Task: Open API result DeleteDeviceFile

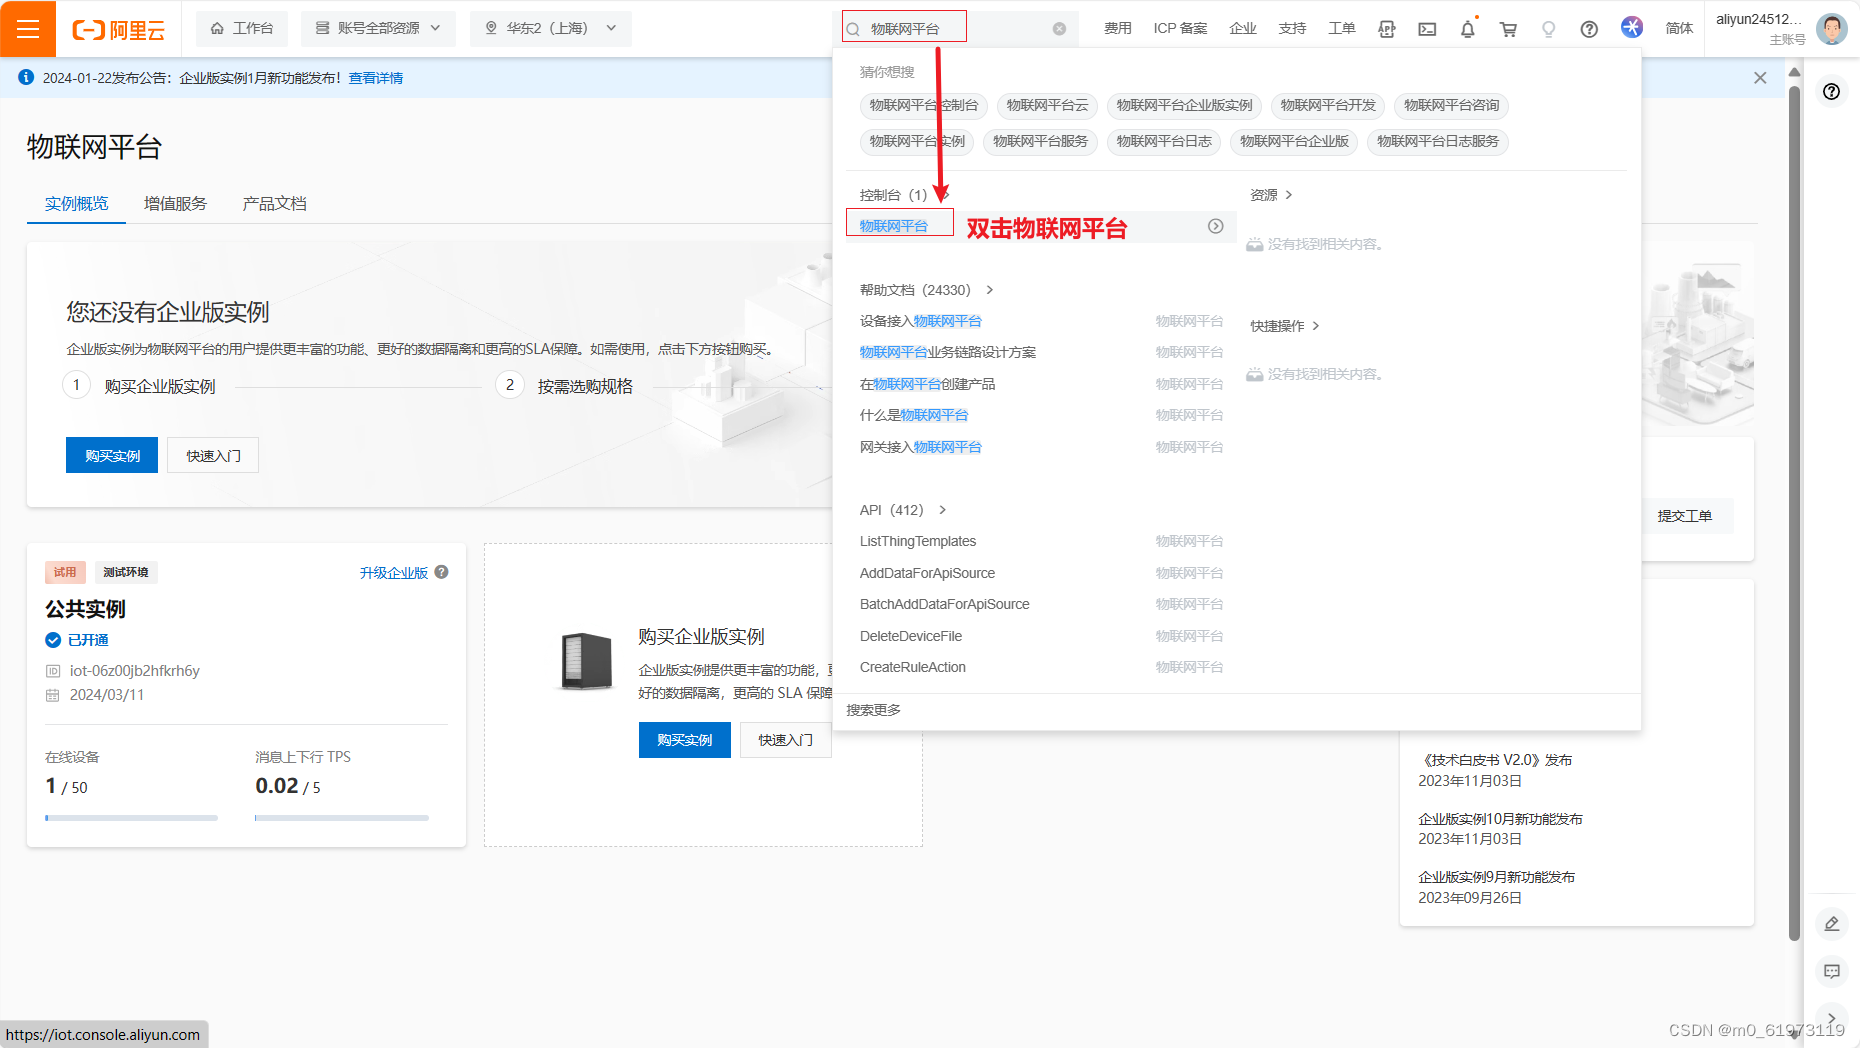Action: (911, 636)
